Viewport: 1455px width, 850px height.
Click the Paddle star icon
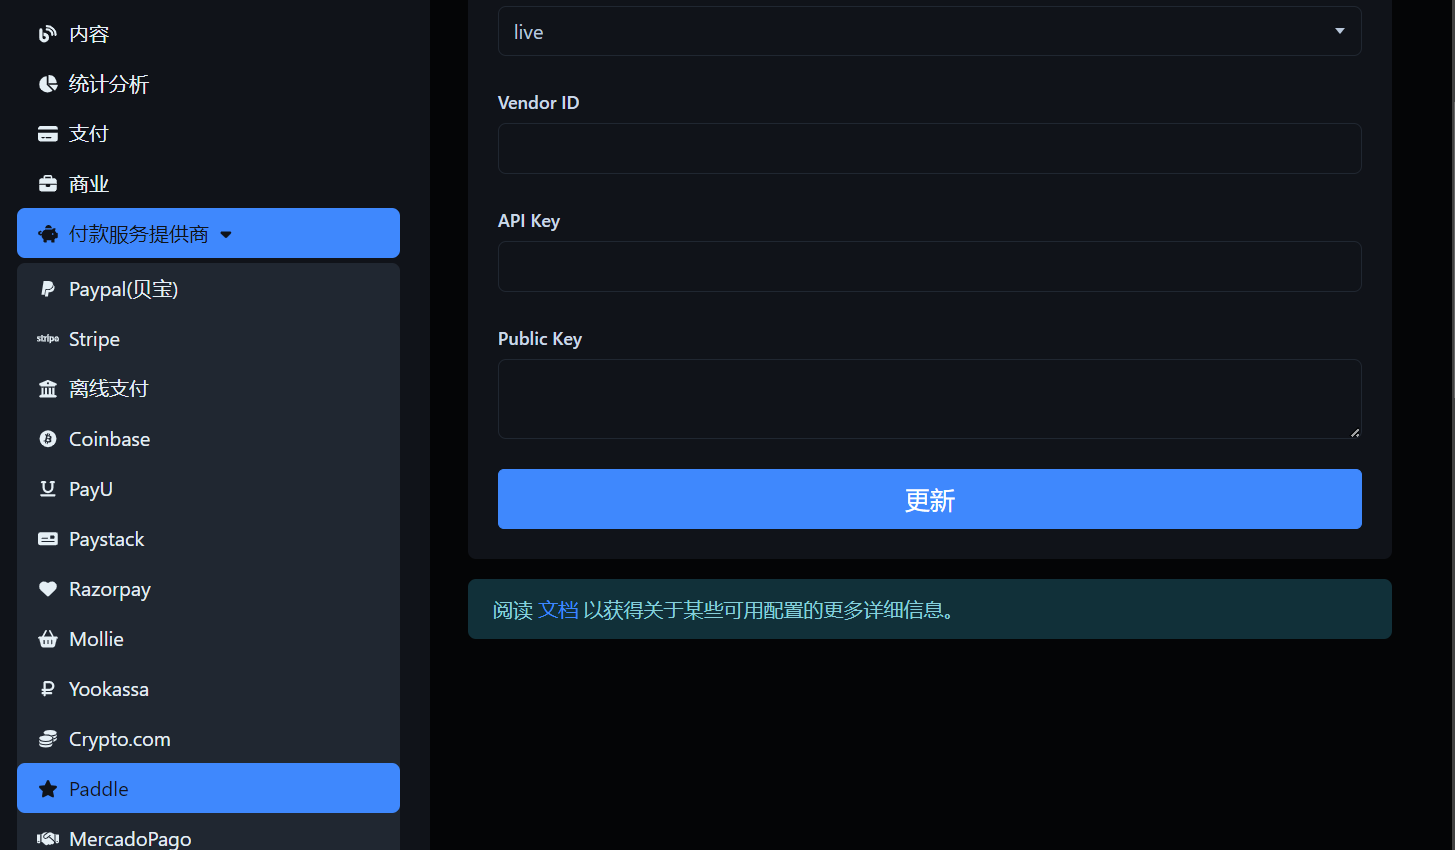[47, 789]
